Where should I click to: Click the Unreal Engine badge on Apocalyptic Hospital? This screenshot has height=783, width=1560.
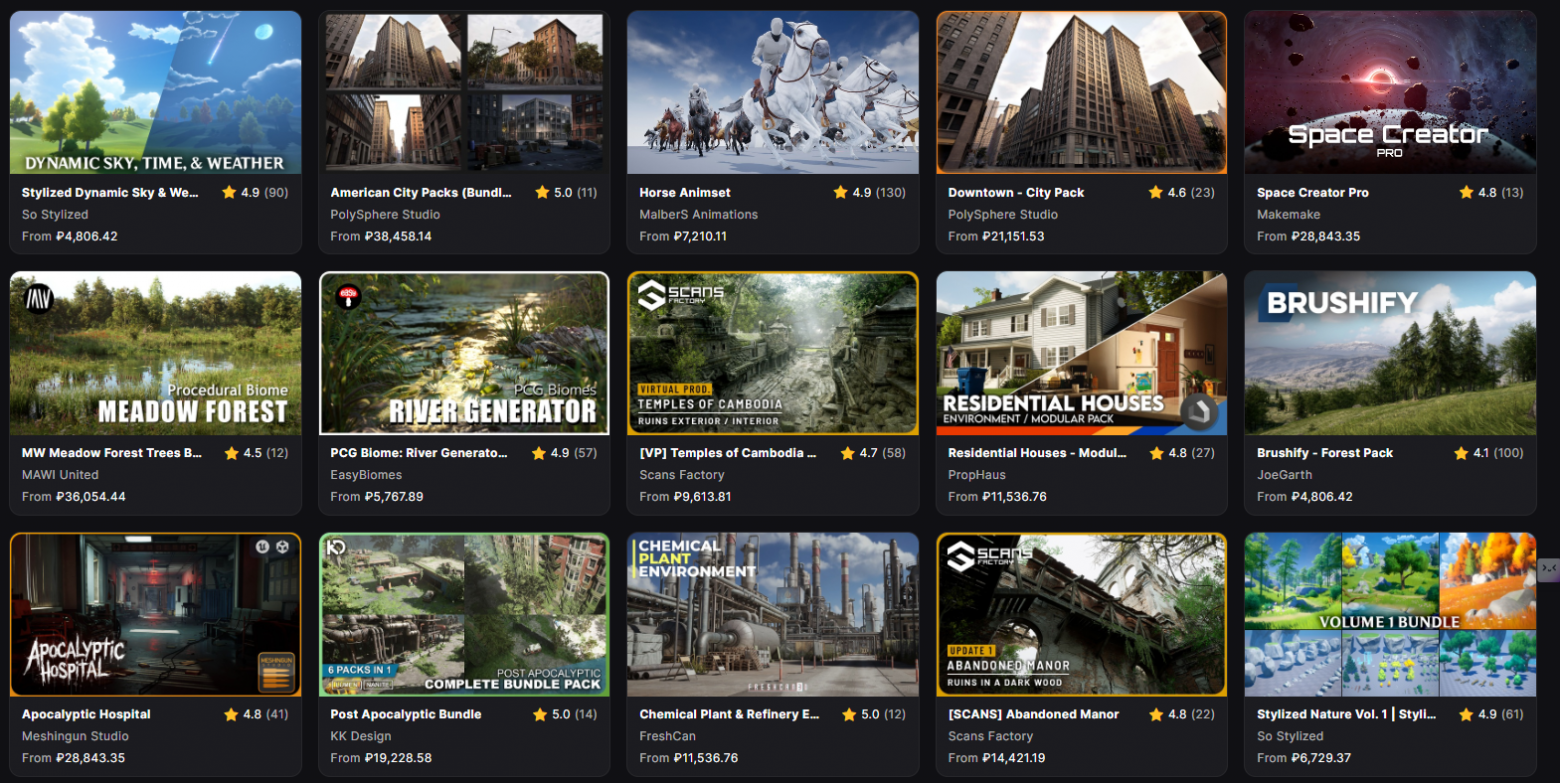point(262,546)
